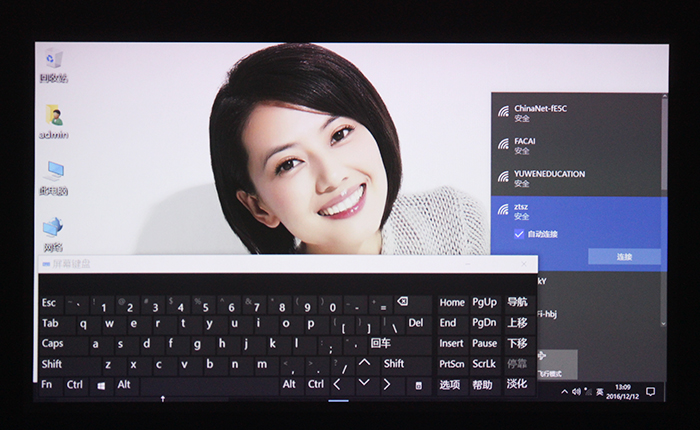This screenshot has width=700, height=430.
Task: Toggle the ScrLk key on keyboard
Action: point(484,364)
